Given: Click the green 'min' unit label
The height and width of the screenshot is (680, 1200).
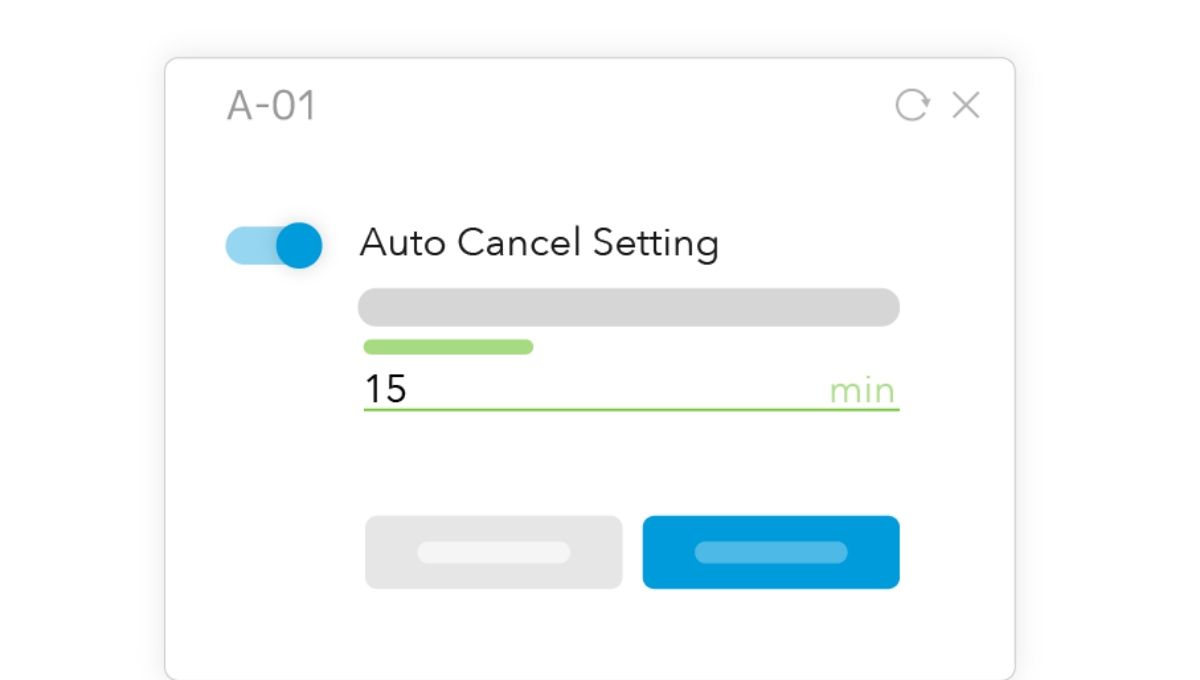Looking at the screenshot, I should (862, 390).
